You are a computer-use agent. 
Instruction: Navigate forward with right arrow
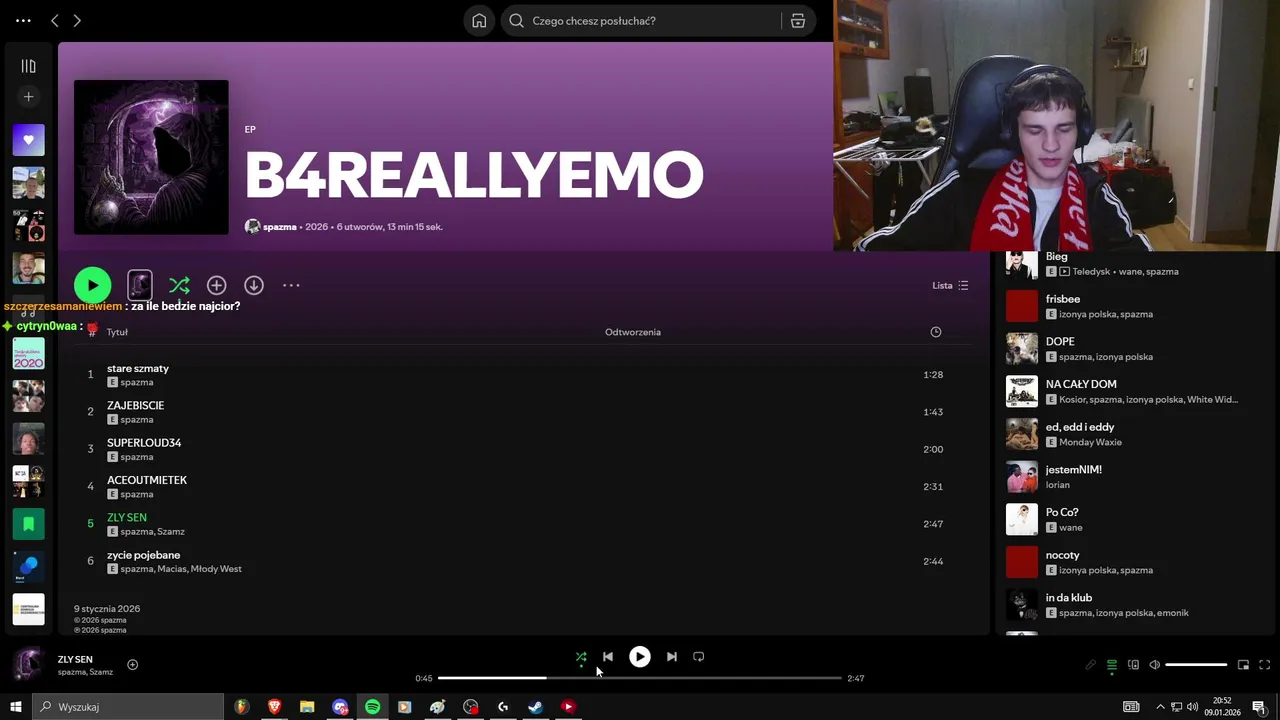pyautogui.click(x=77, y=21)
